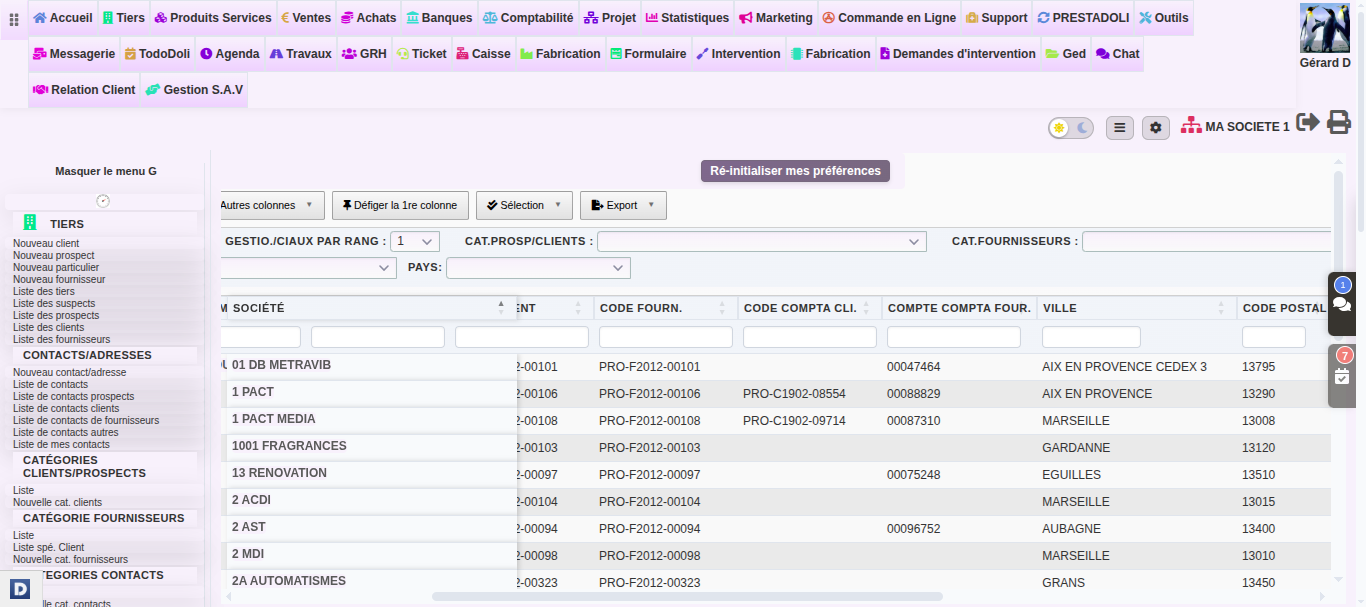The image size is (1366, 607).
Task: Expand the Export dropdown button
Action: point(623,205)
